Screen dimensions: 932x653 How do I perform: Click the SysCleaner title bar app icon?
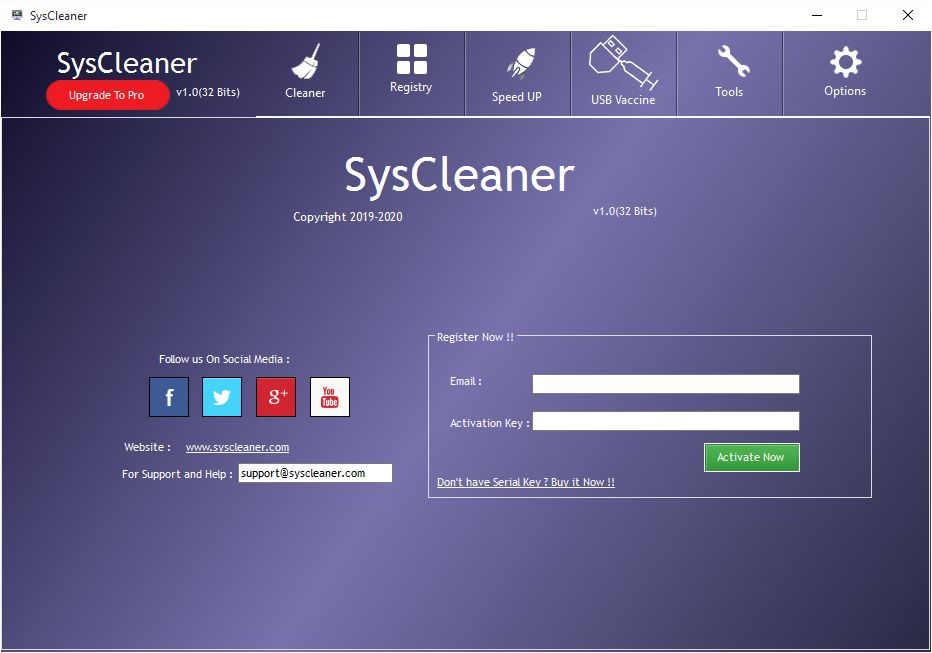pyautogui.click(x=17, y=15)
